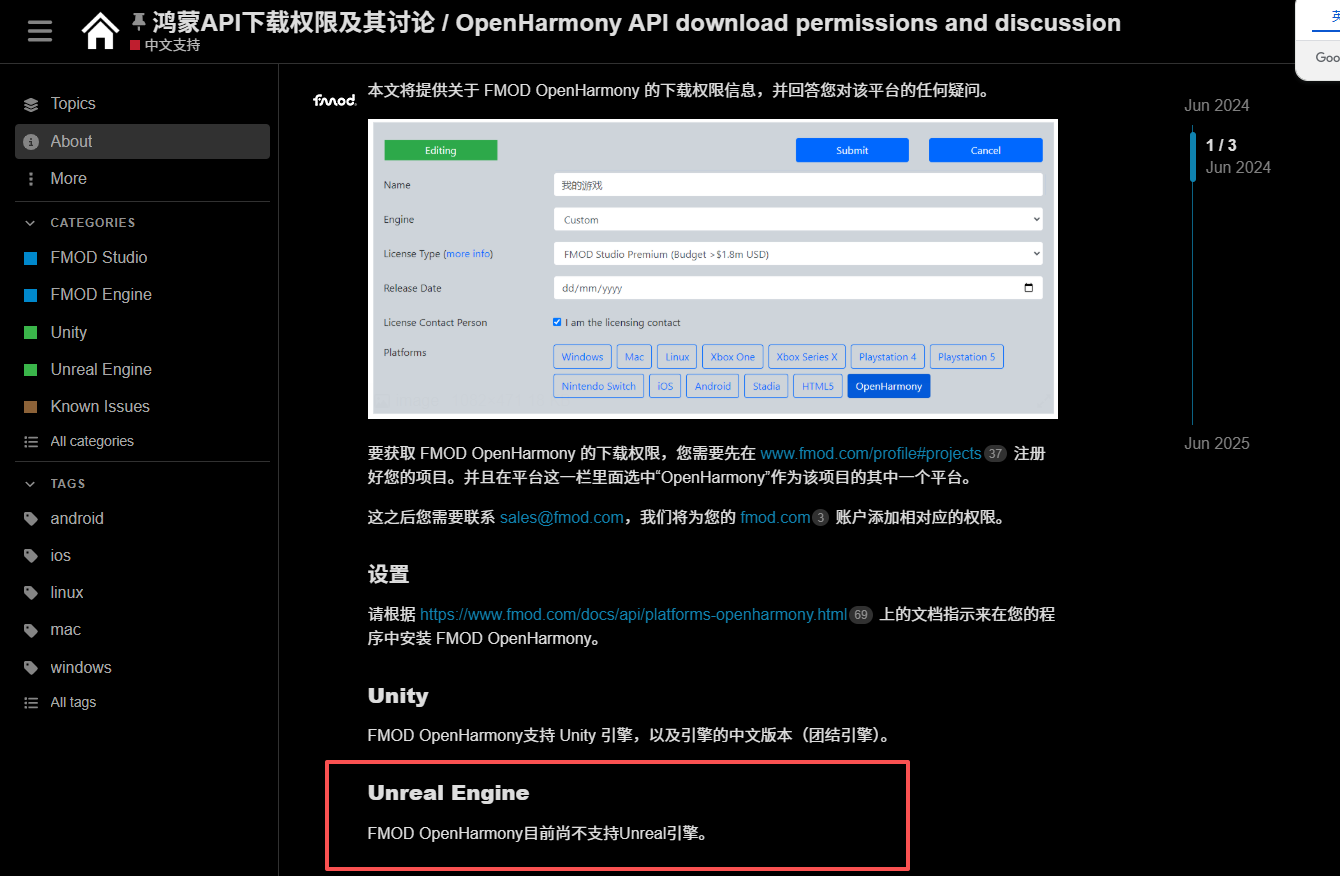Toggle the Playstation 4 platform button
This screenshot has height=876, width=1340.
pos(888,357)
